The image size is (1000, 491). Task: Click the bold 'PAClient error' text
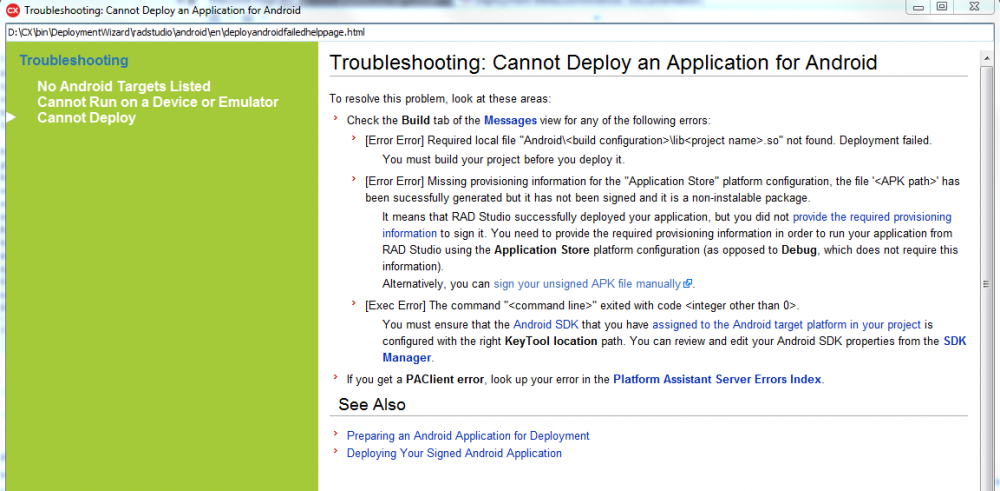coord(446,379)
